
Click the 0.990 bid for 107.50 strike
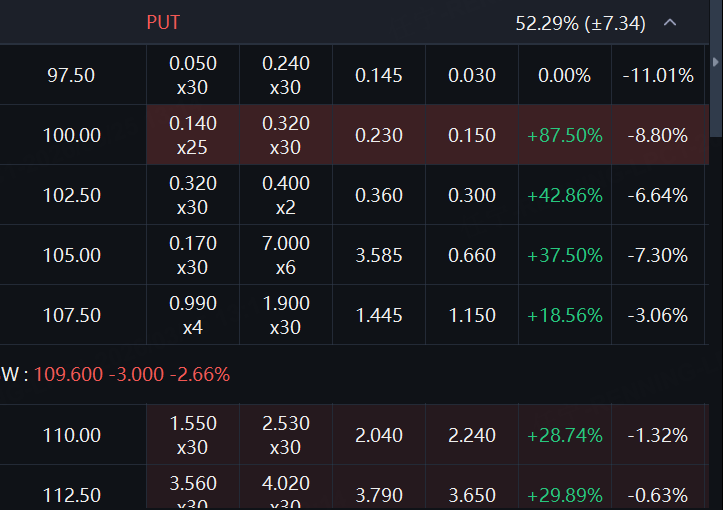click(x=193, y=315)
